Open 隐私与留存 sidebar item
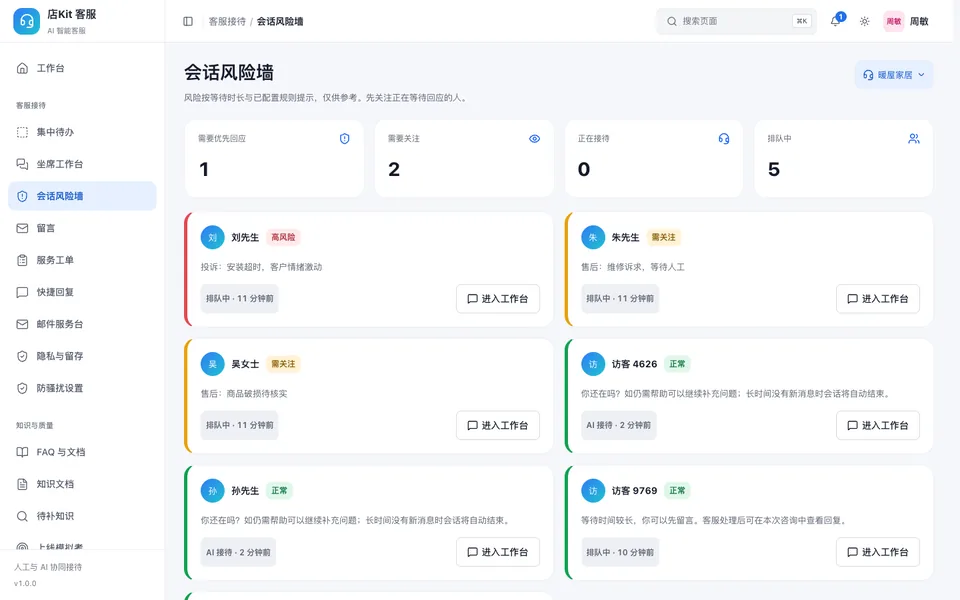Screen dimensions: 960x600 point(82,356)
